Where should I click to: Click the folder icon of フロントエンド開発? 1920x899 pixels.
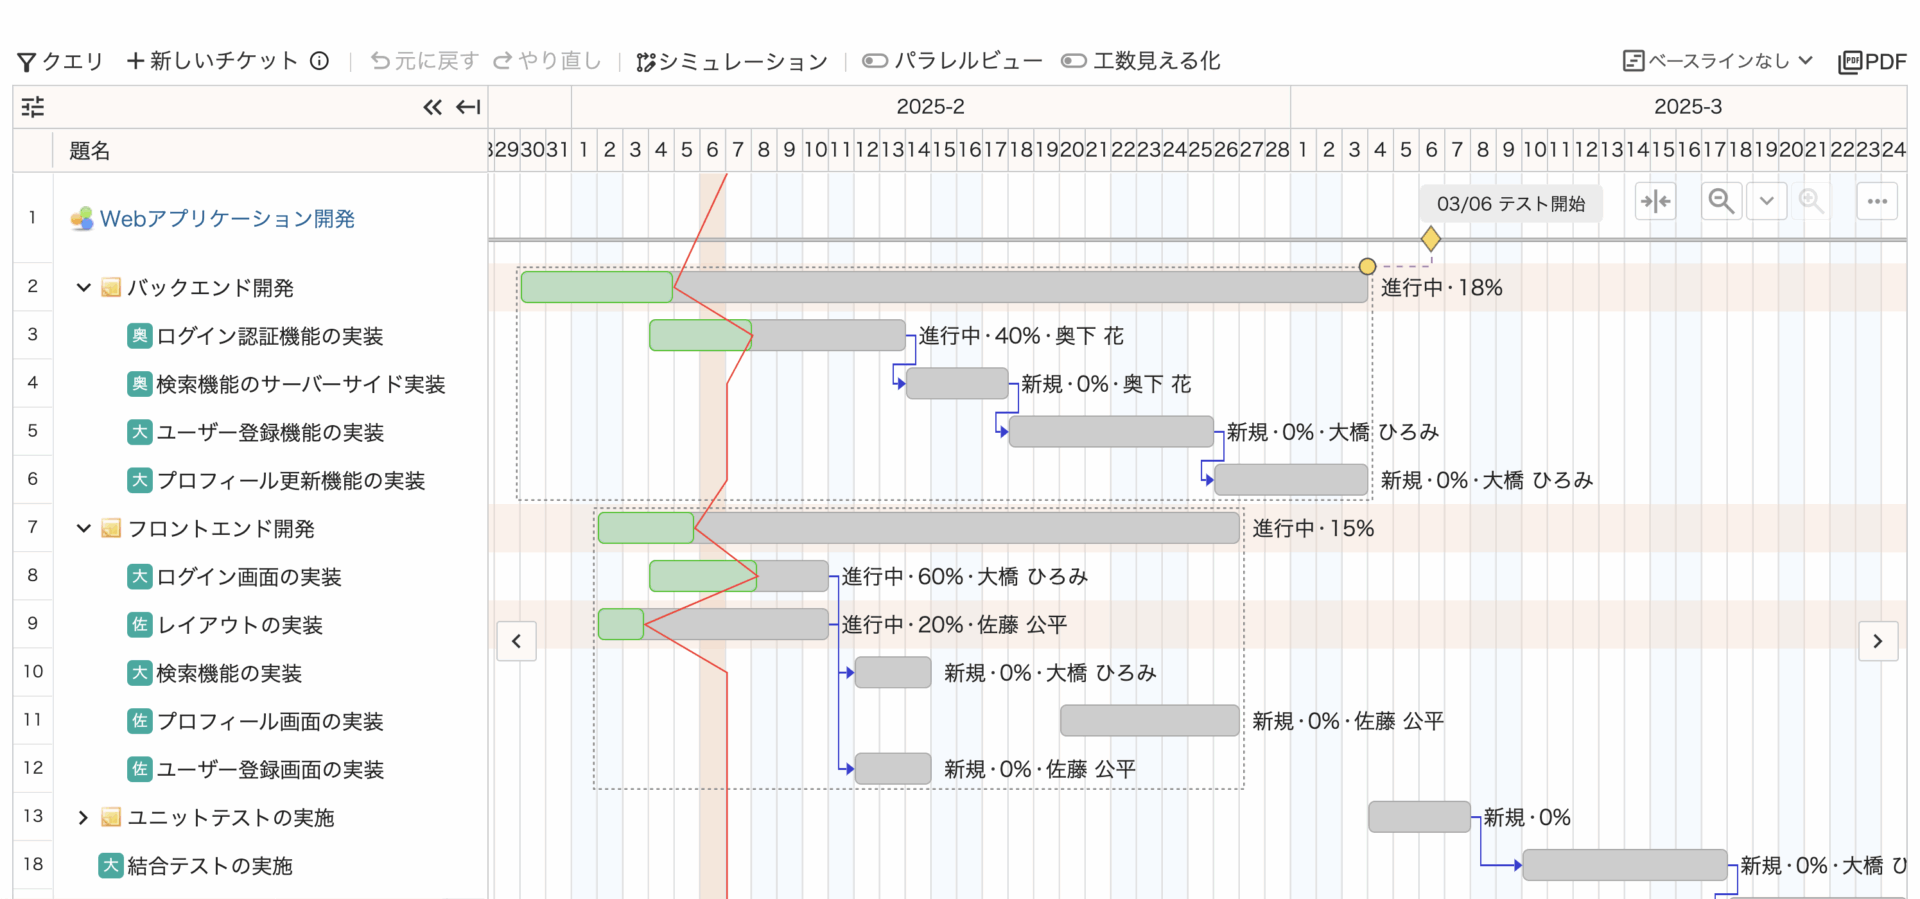pyautogui.click(x=111, y=528)
